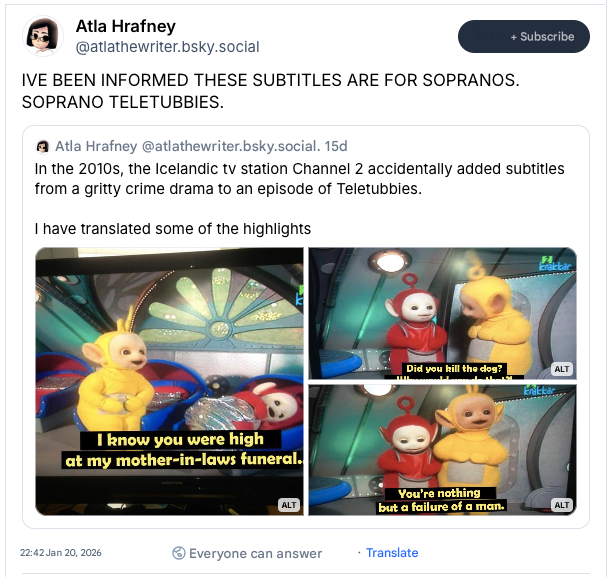The width and height of the screenshot is (613, 577).
Task: Click the Everyone can answer label
Action: pyautogui.click(x=255, y=553)
